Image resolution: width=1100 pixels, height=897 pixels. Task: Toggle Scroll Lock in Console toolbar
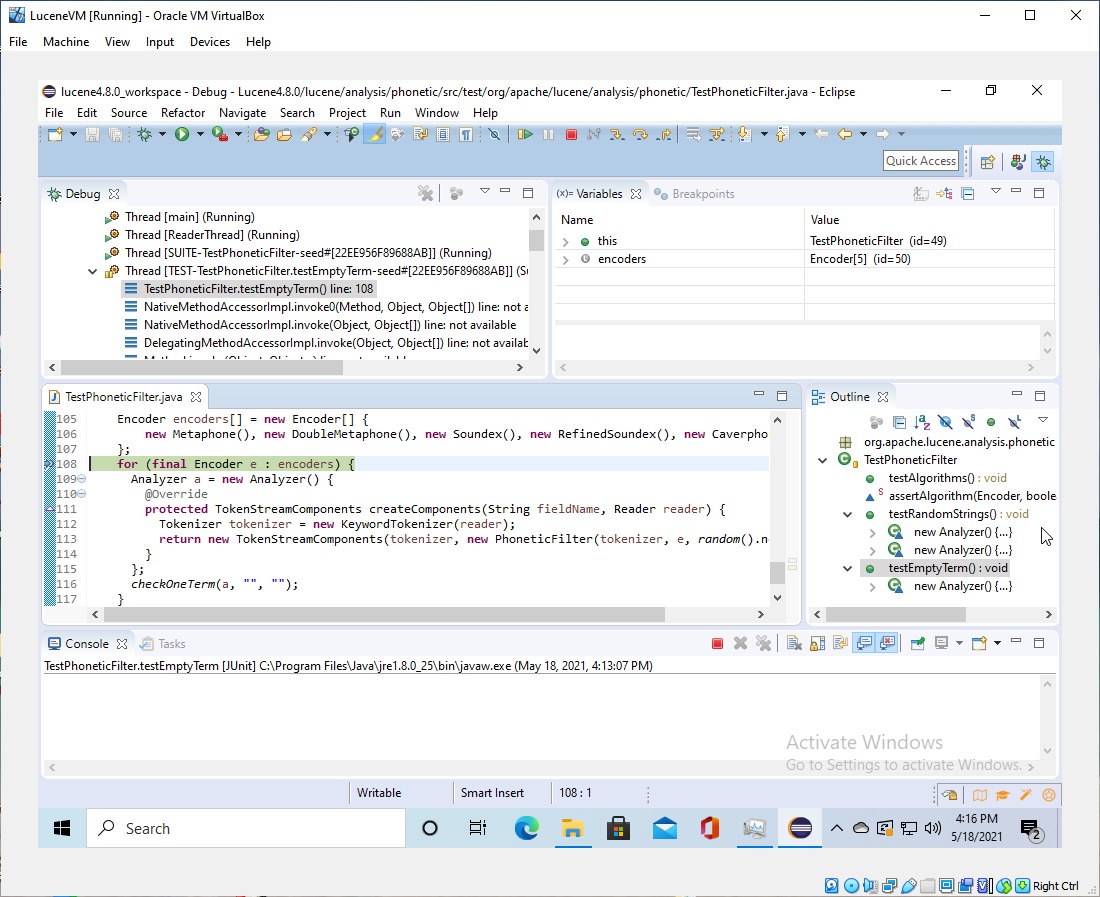816,643
